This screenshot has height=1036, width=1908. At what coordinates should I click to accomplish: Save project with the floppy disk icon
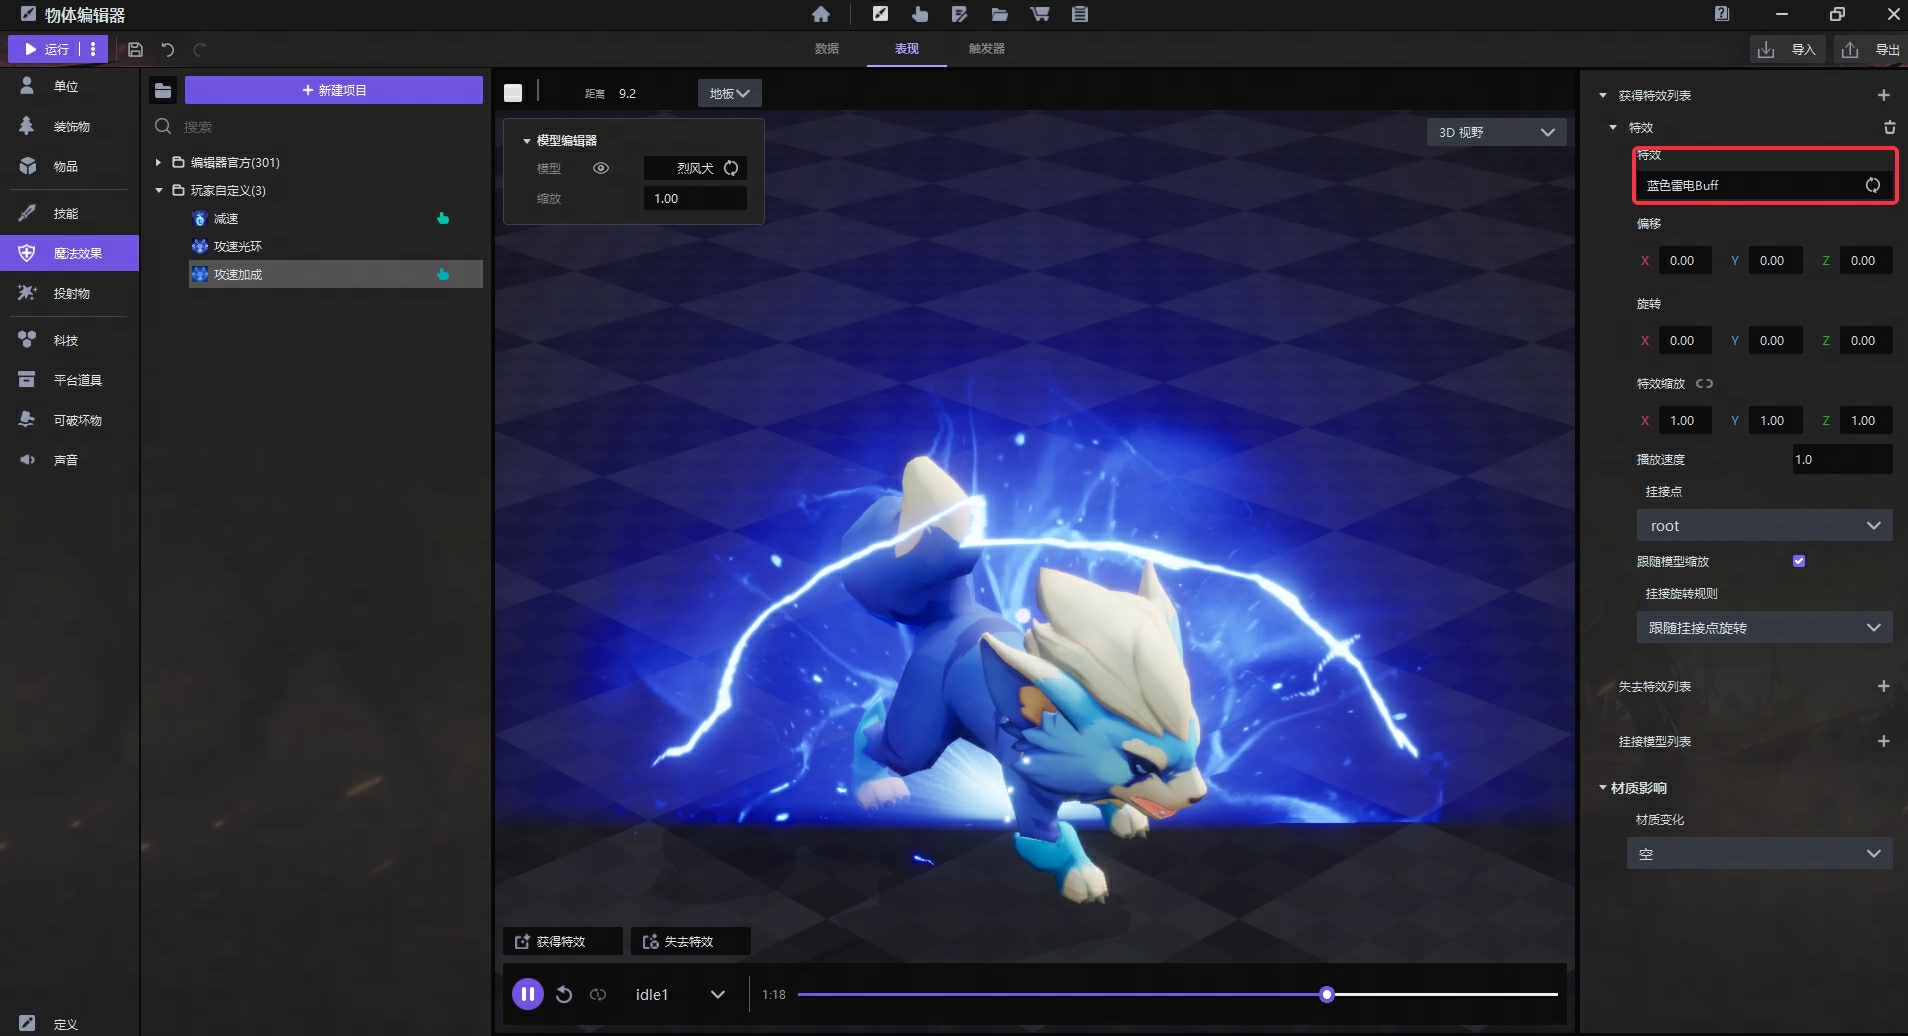tap(136, 49)
